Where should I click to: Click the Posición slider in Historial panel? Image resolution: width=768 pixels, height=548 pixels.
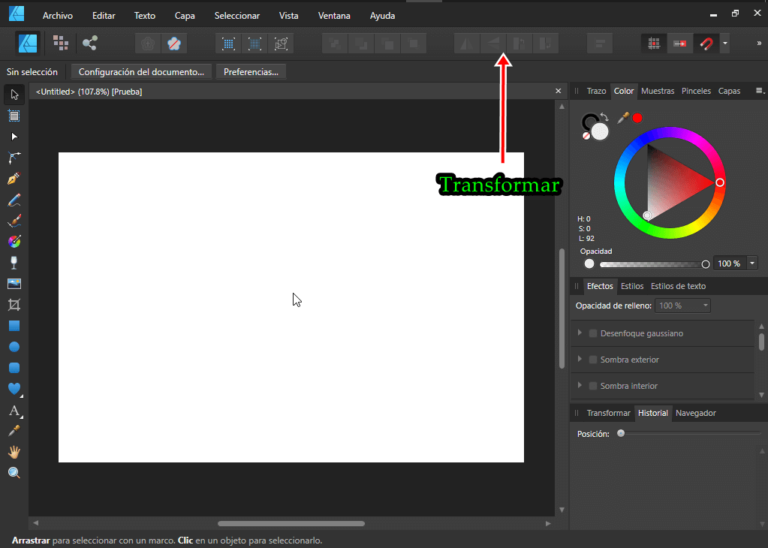click(622, 434)
